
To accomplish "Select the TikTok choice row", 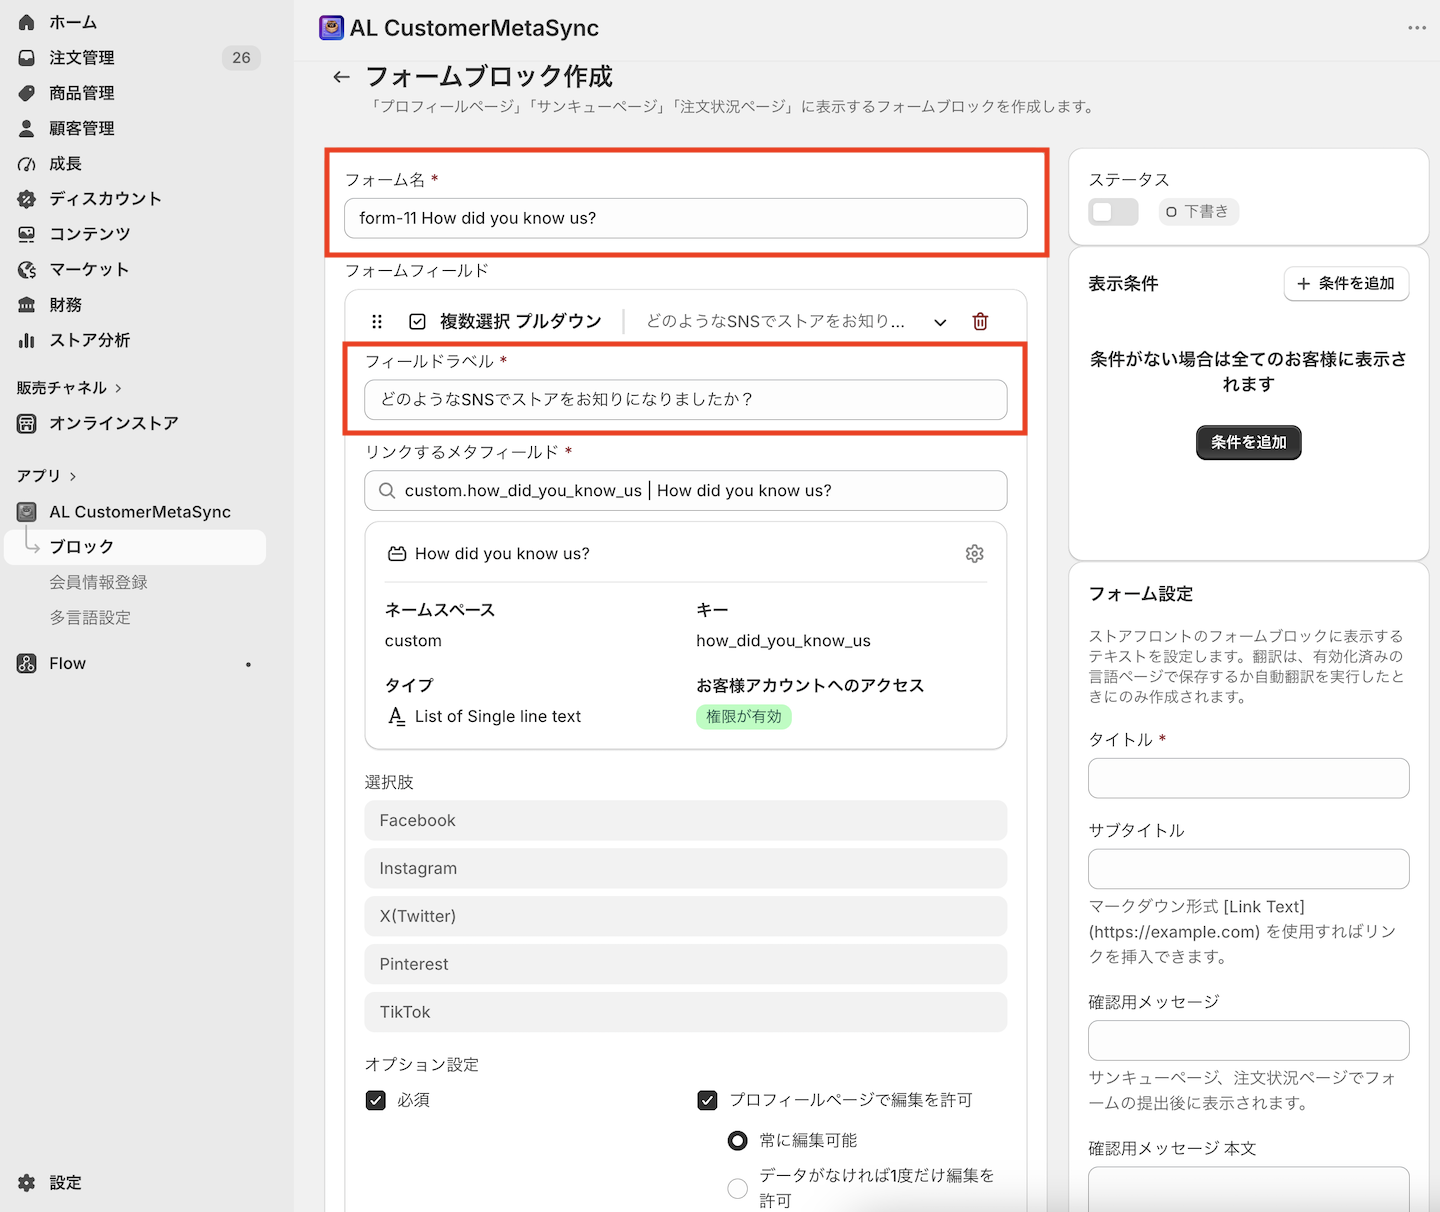I will tap(686, 1012).
